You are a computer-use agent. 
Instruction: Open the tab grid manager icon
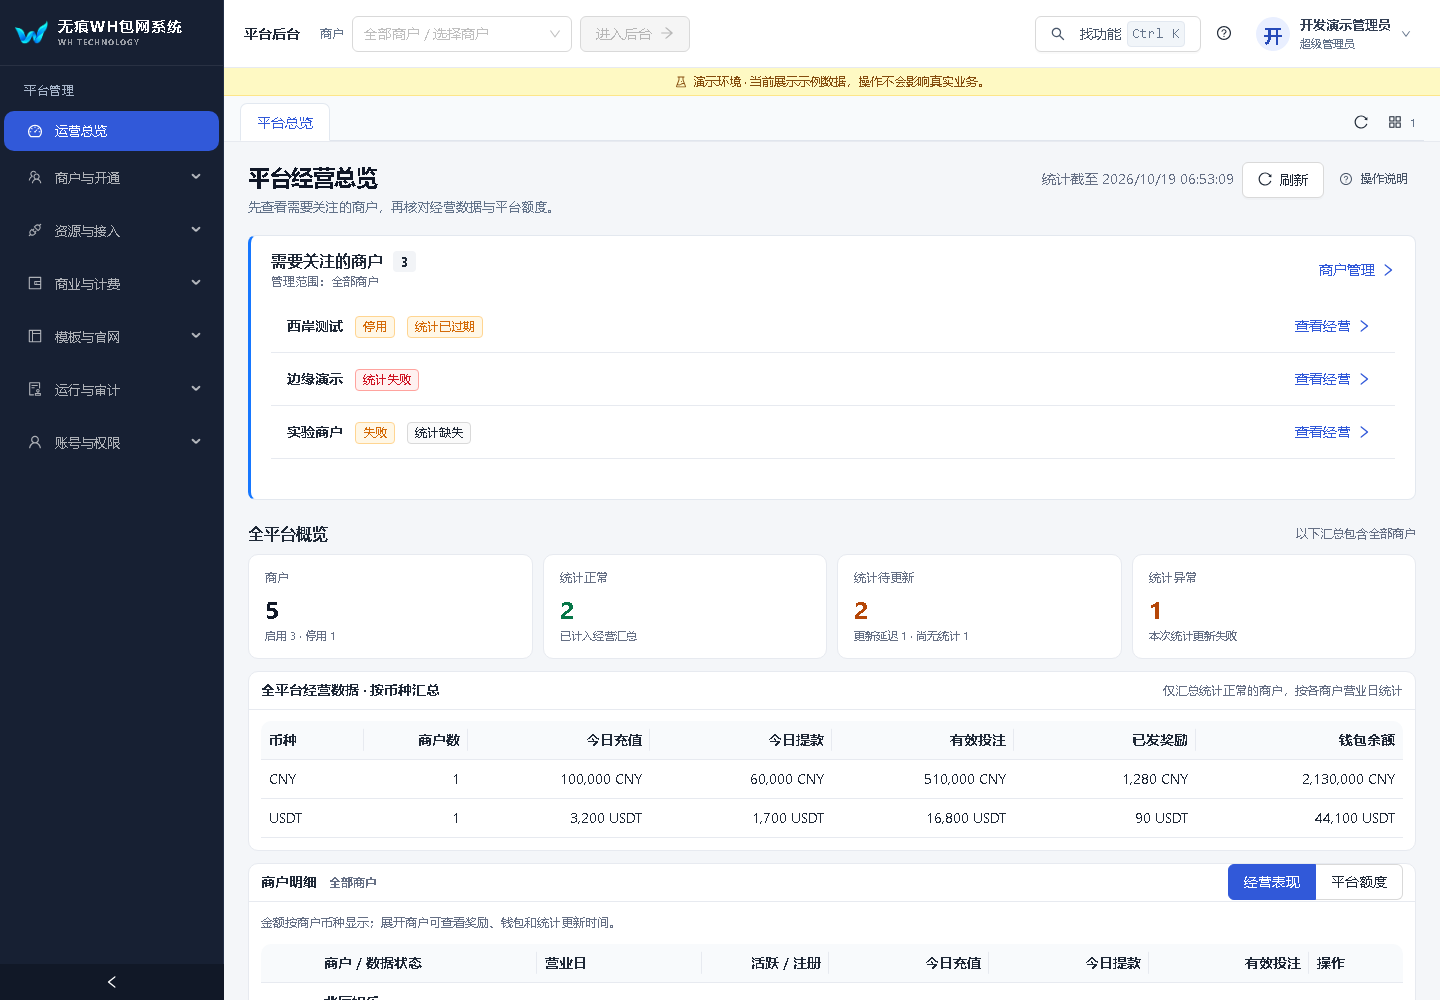click(1395, 122)
